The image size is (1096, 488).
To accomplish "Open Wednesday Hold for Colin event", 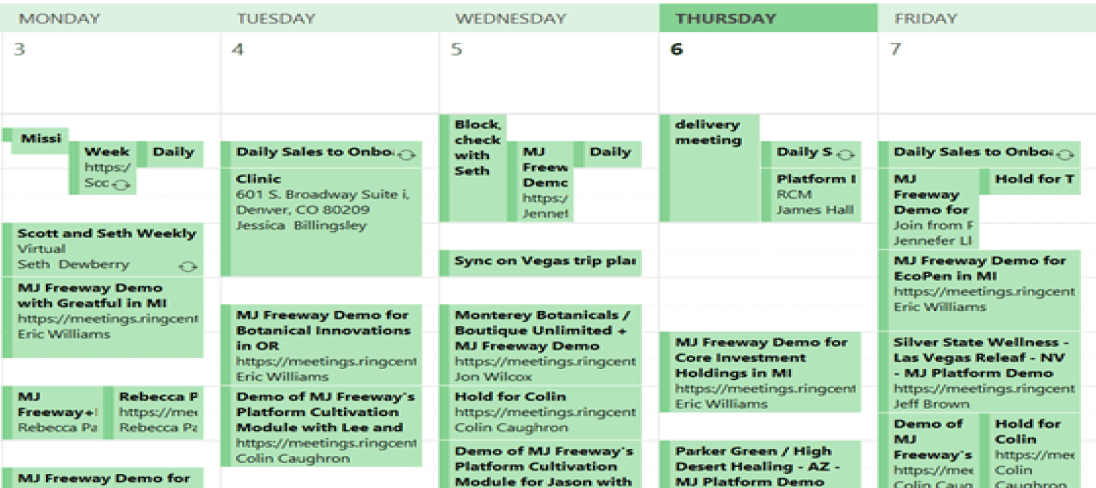I will [540, 412].
